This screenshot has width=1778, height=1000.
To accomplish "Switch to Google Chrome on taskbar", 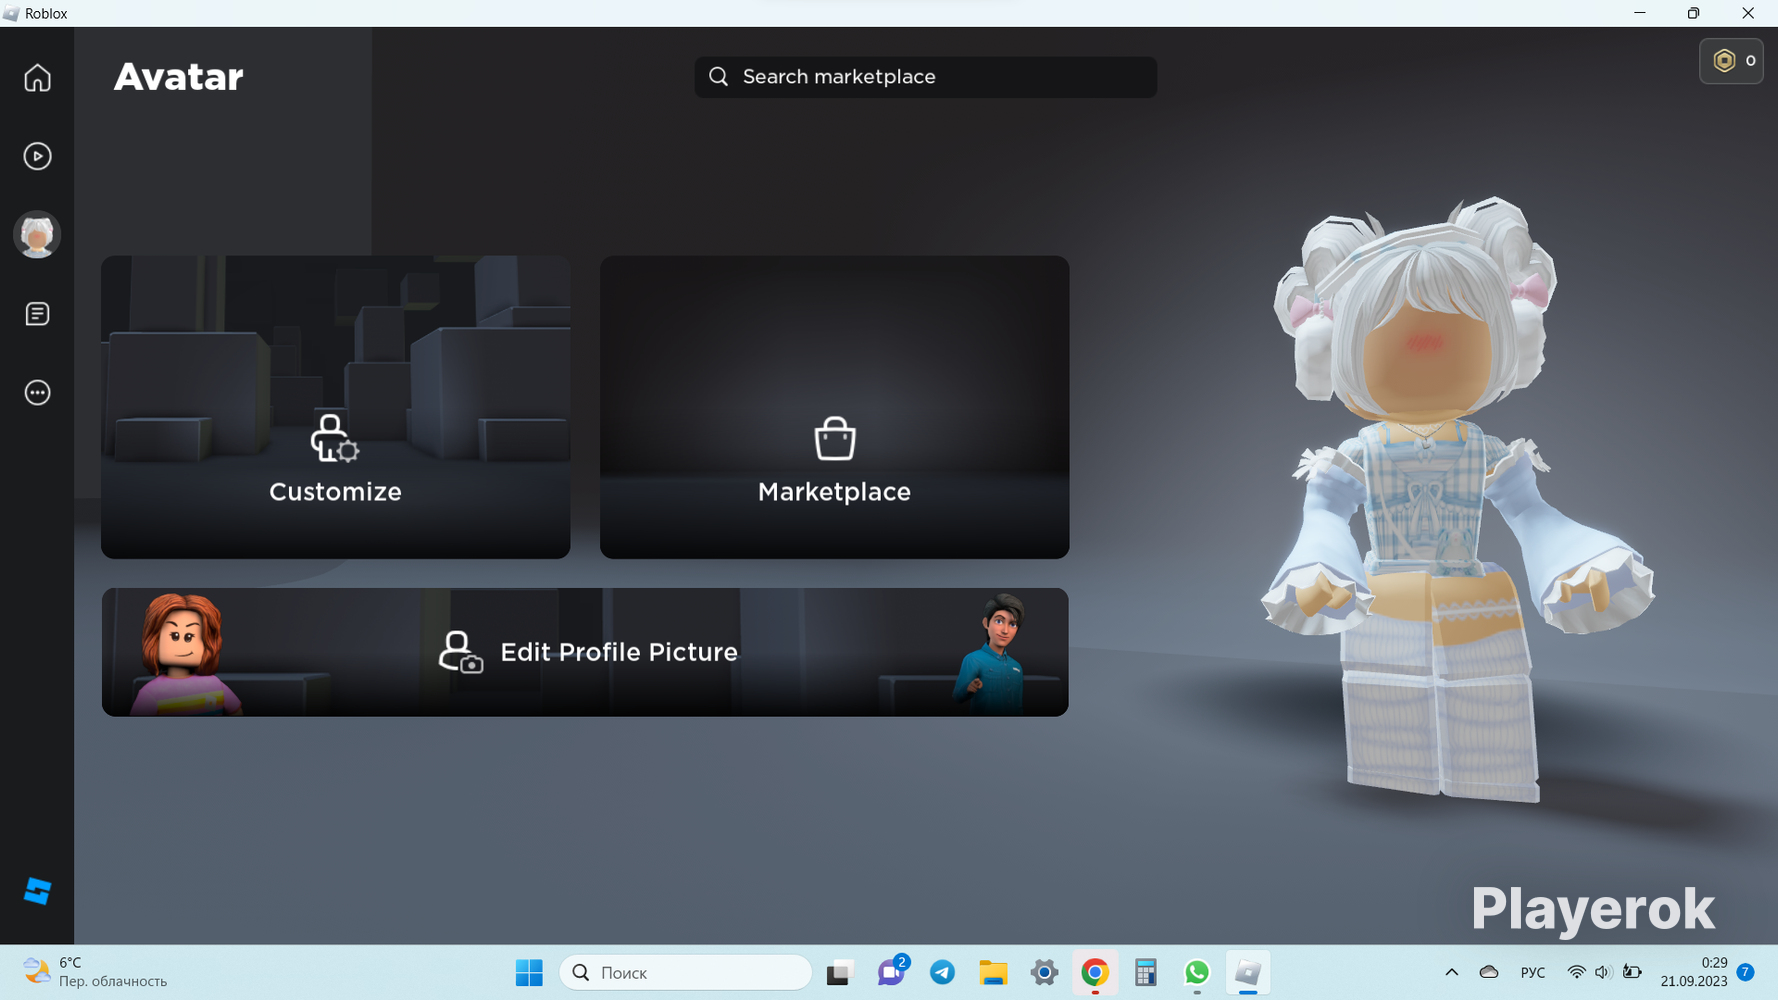I will pos(1095,972).
